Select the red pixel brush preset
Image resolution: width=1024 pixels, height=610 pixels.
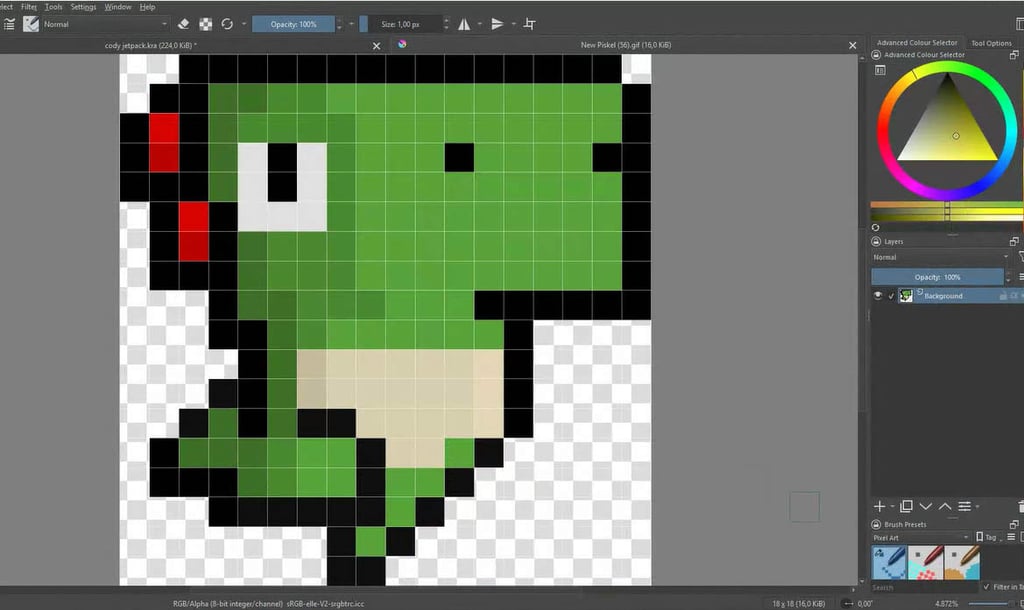coord(925,563)
